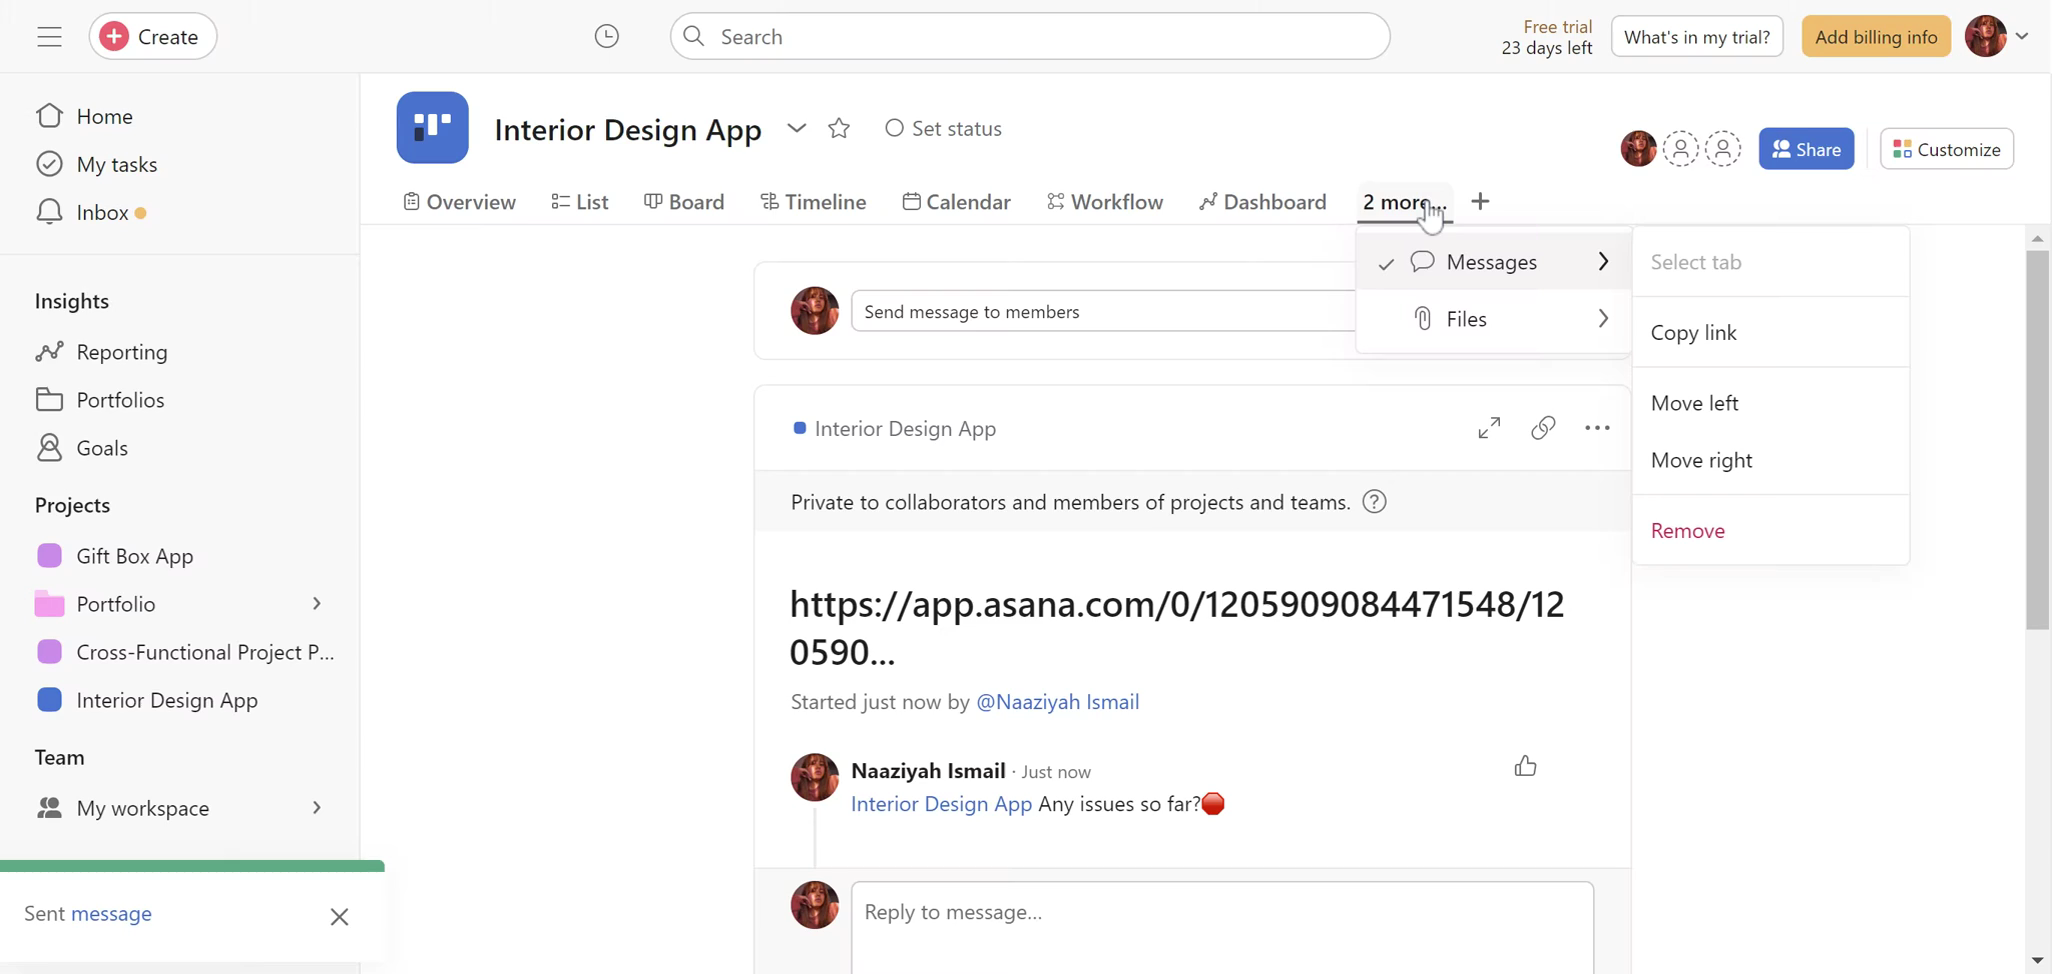
Task: Open the Inbox bell item
Action: click(x=91, y=212)
